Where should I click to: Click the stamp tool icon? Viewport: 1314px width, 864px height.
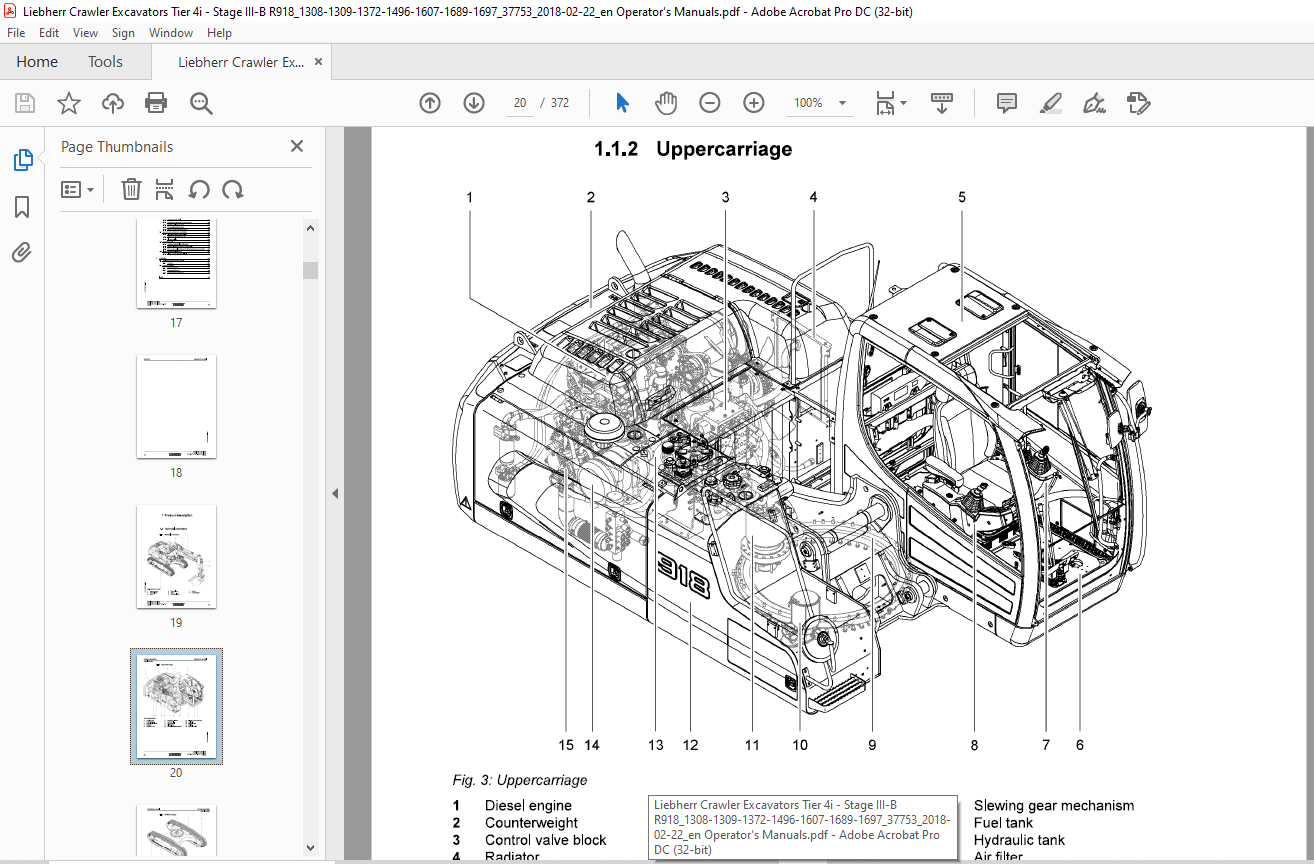1138,103
